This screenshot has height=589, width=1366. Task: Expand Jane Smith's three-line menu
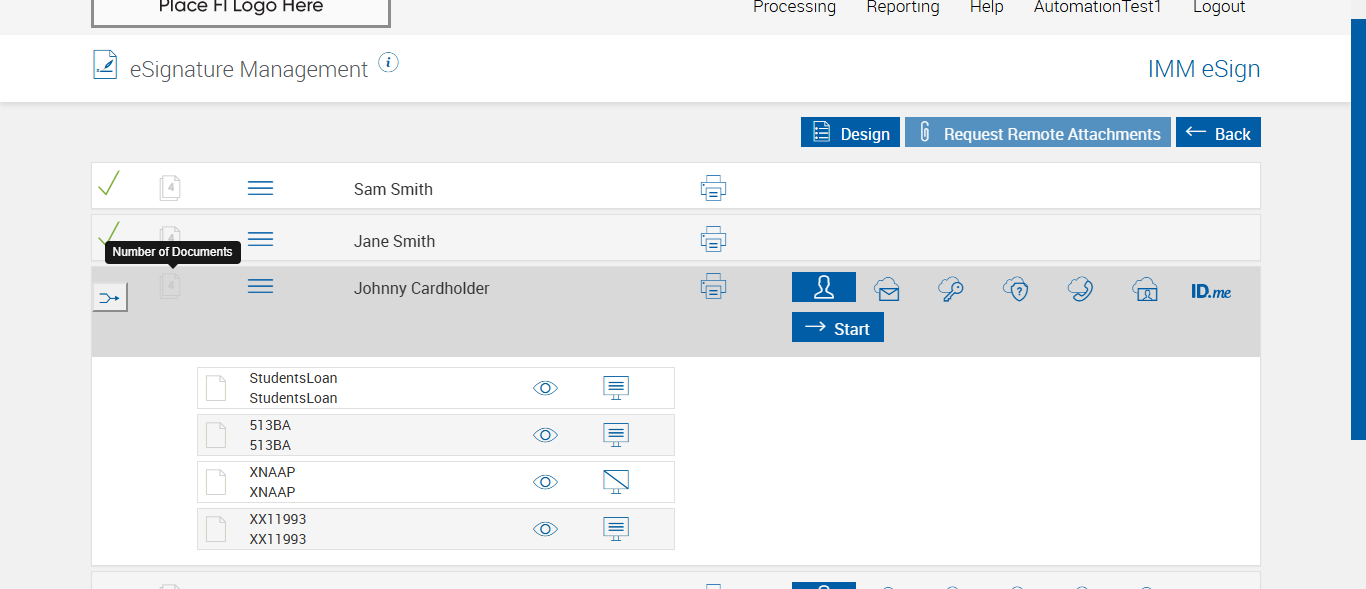(x=260, y=240)
